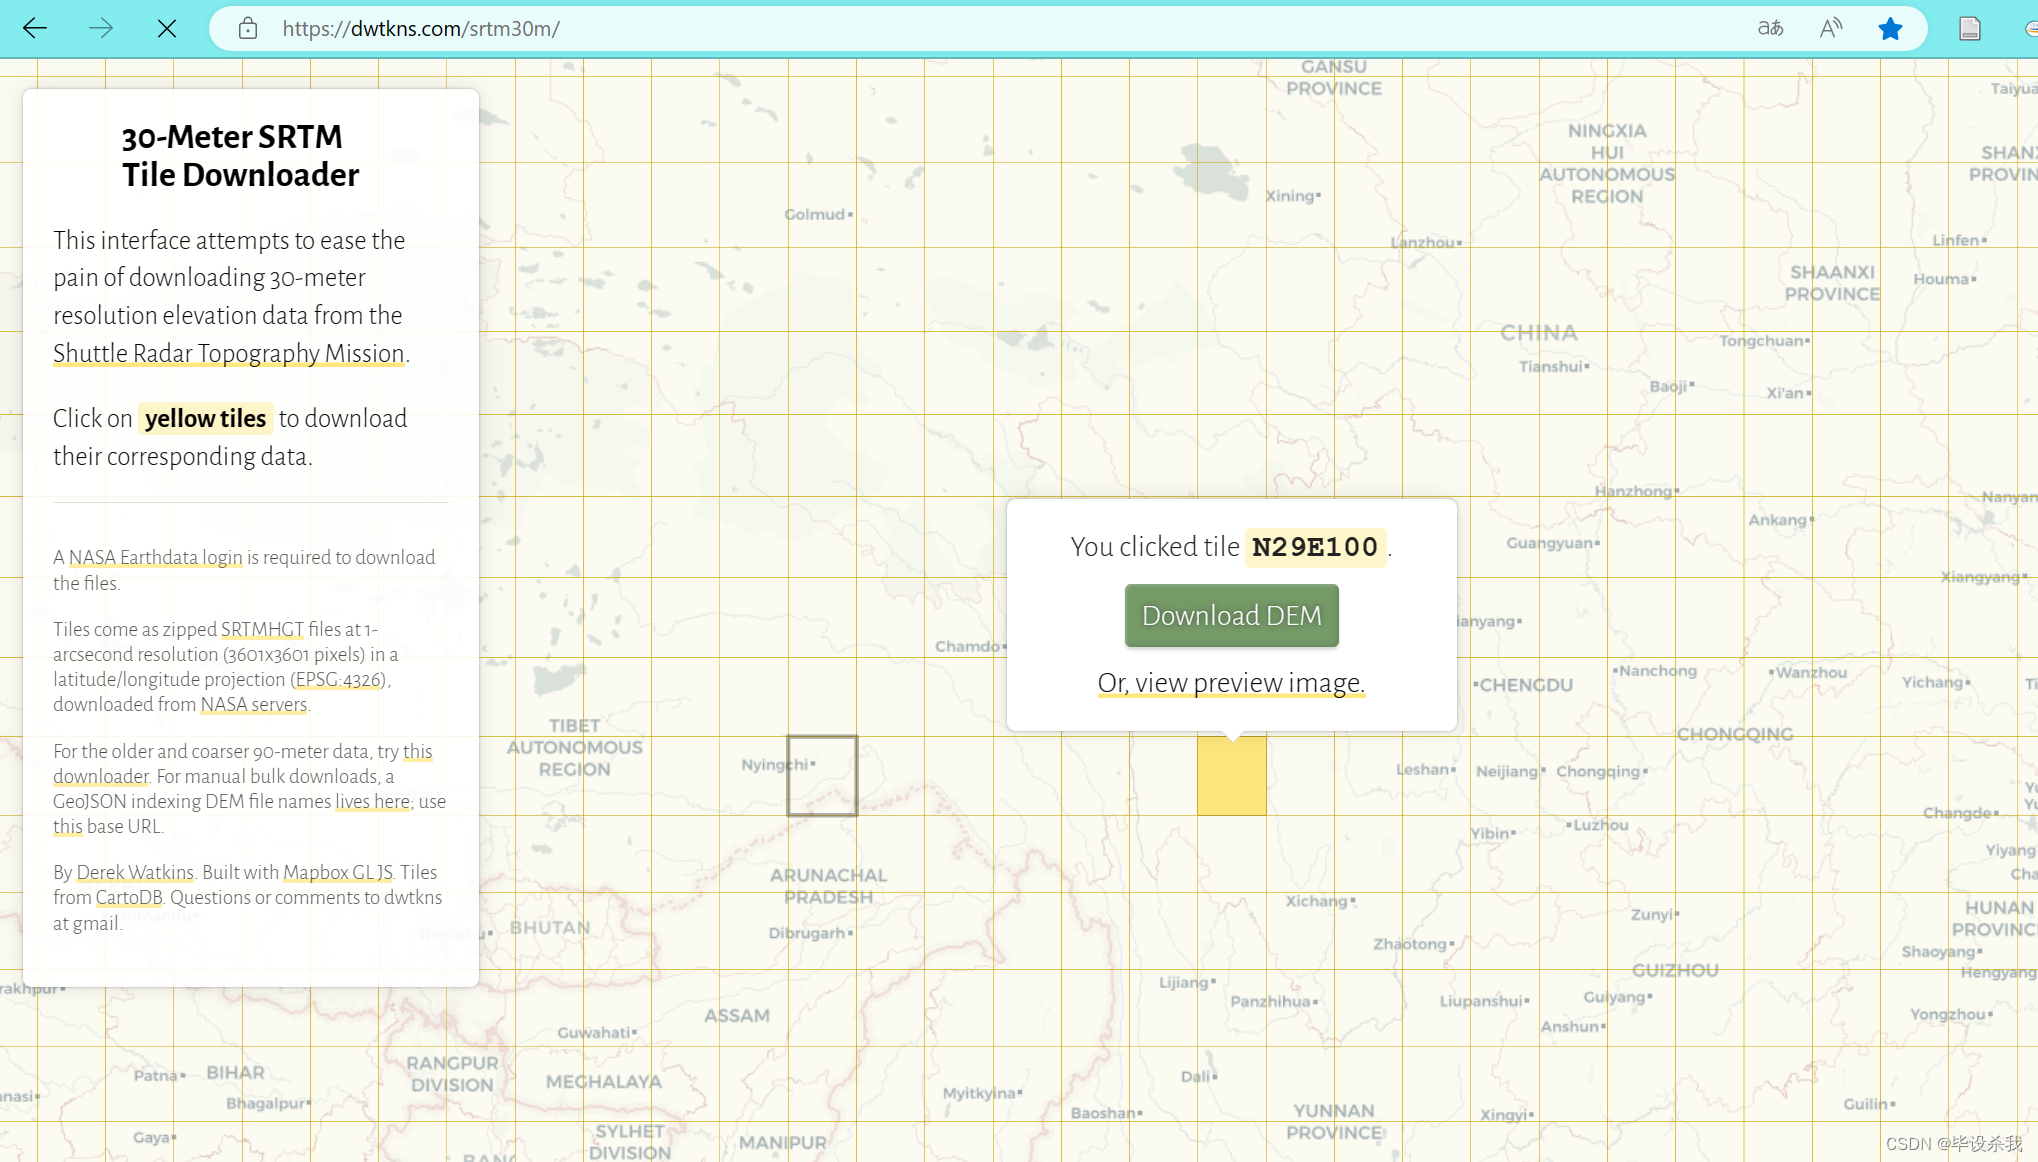The image size is (2038, 1162).
Task: Click the blue favorites star
Action: pyautogui.click(x=1889, y=29)
